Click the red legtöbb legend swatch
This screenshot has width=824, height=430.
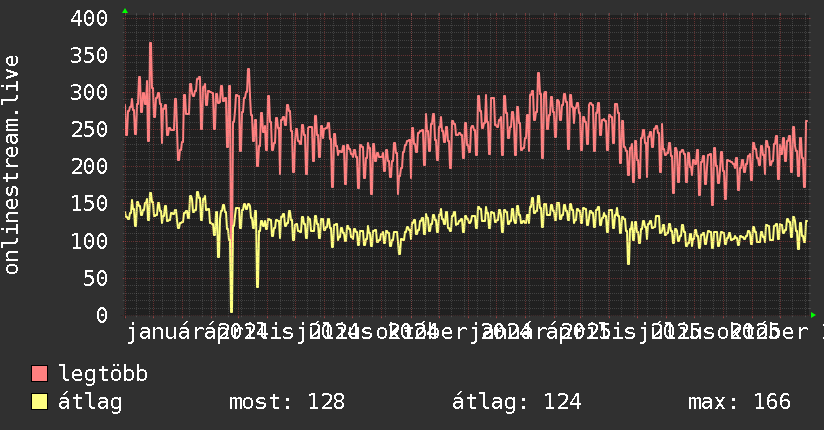click(39, 374)
